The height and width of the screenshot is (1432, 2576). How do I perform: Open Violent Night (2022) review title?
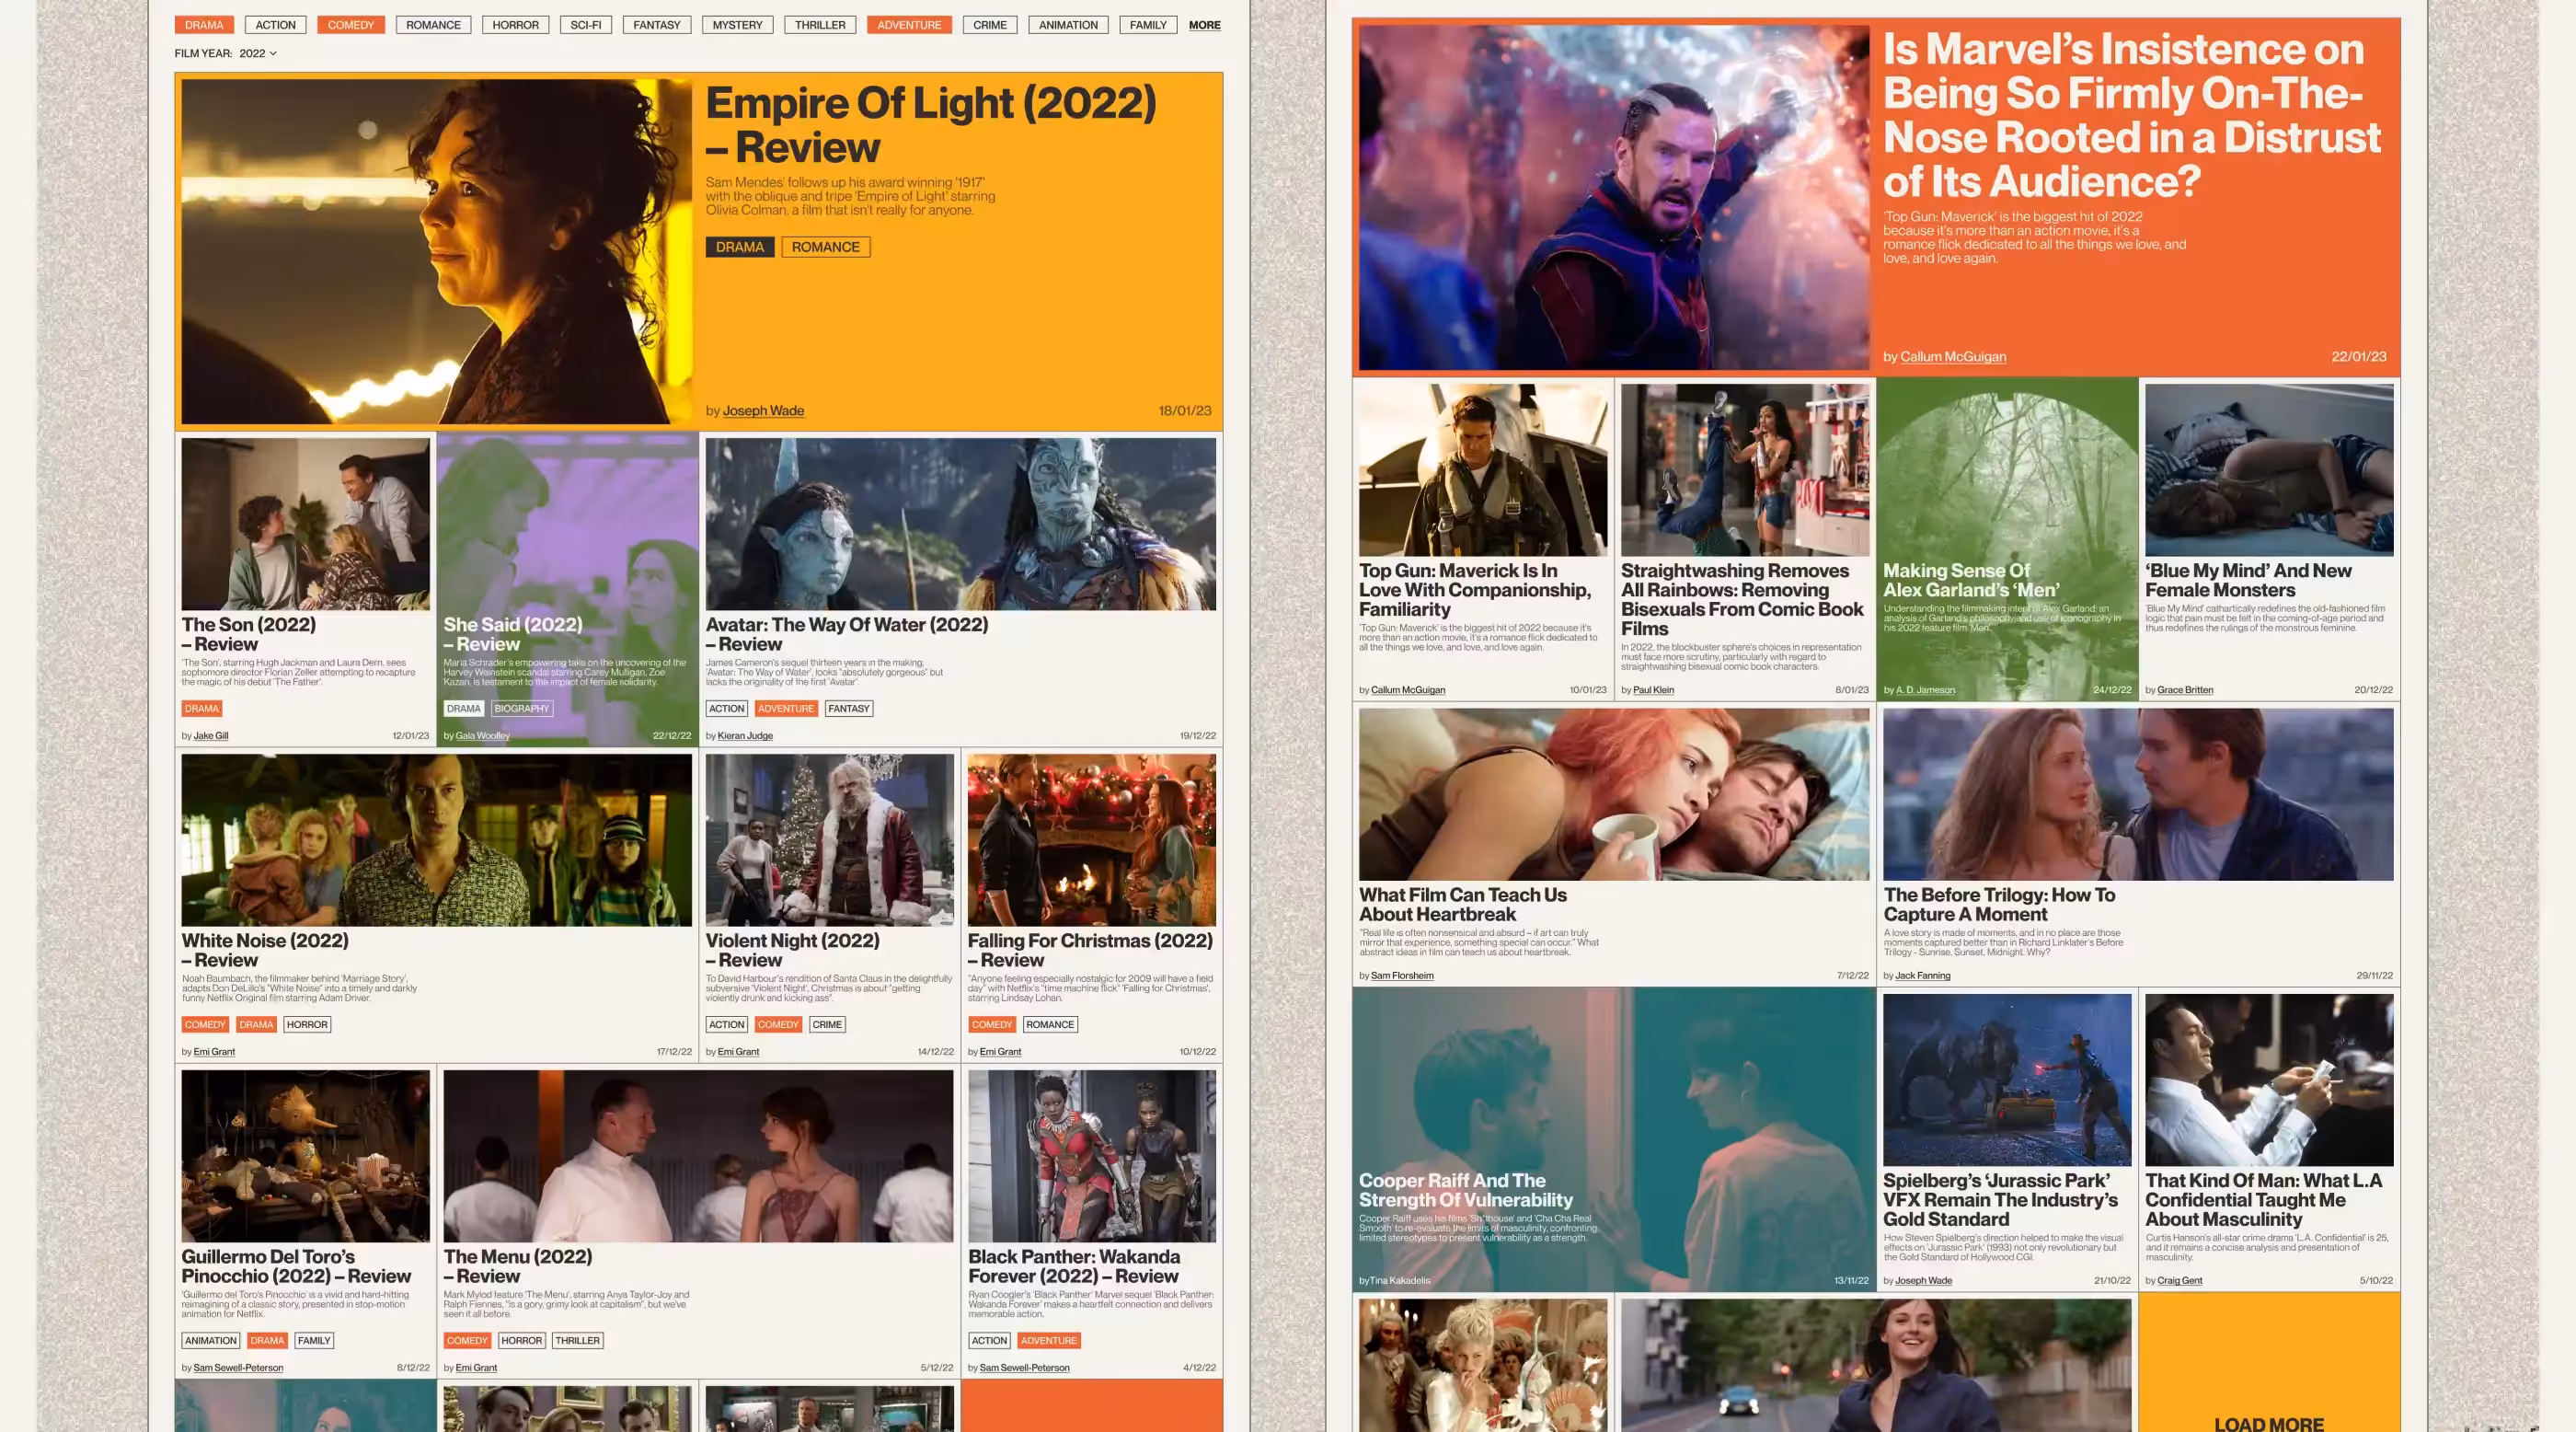pyautogui.click(x=793, y=950)
